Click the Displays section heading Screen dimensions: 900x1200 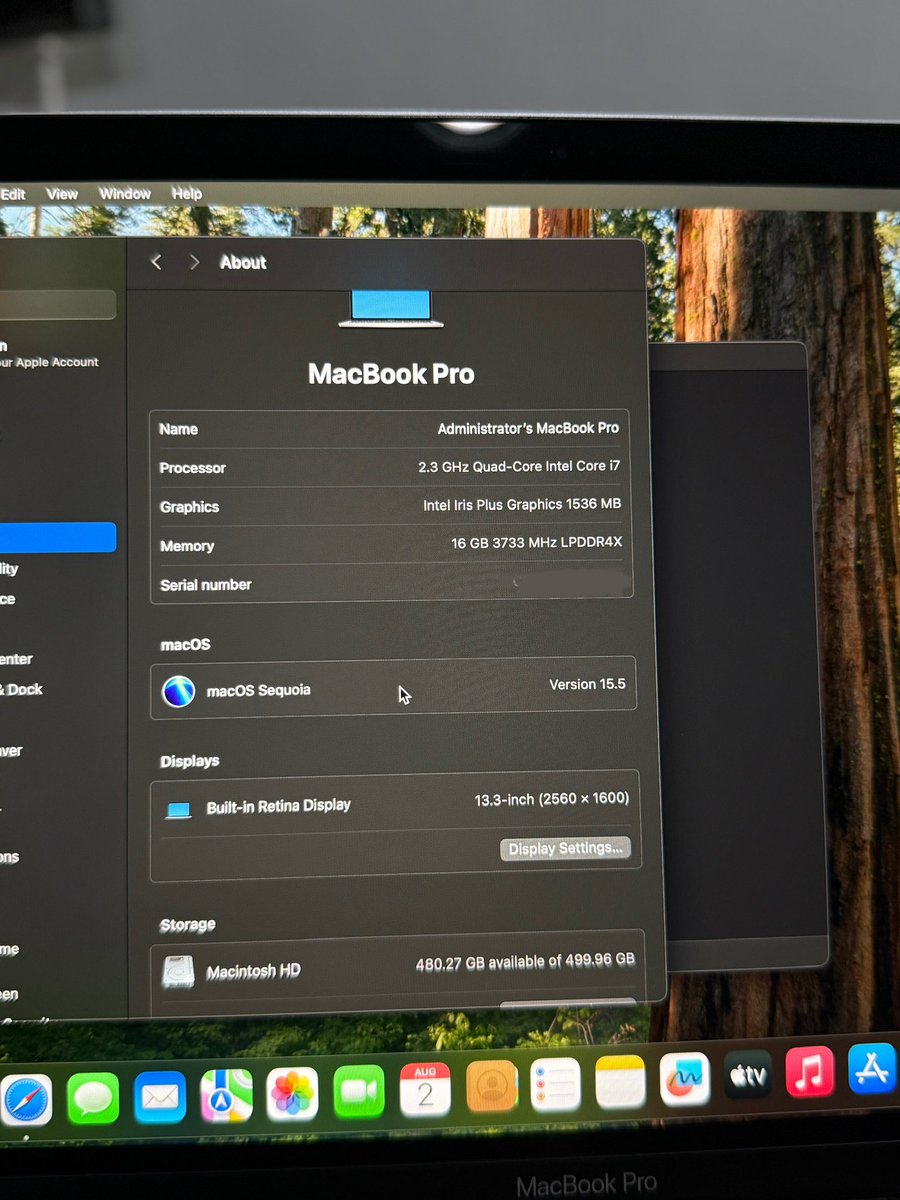point(190,761)
